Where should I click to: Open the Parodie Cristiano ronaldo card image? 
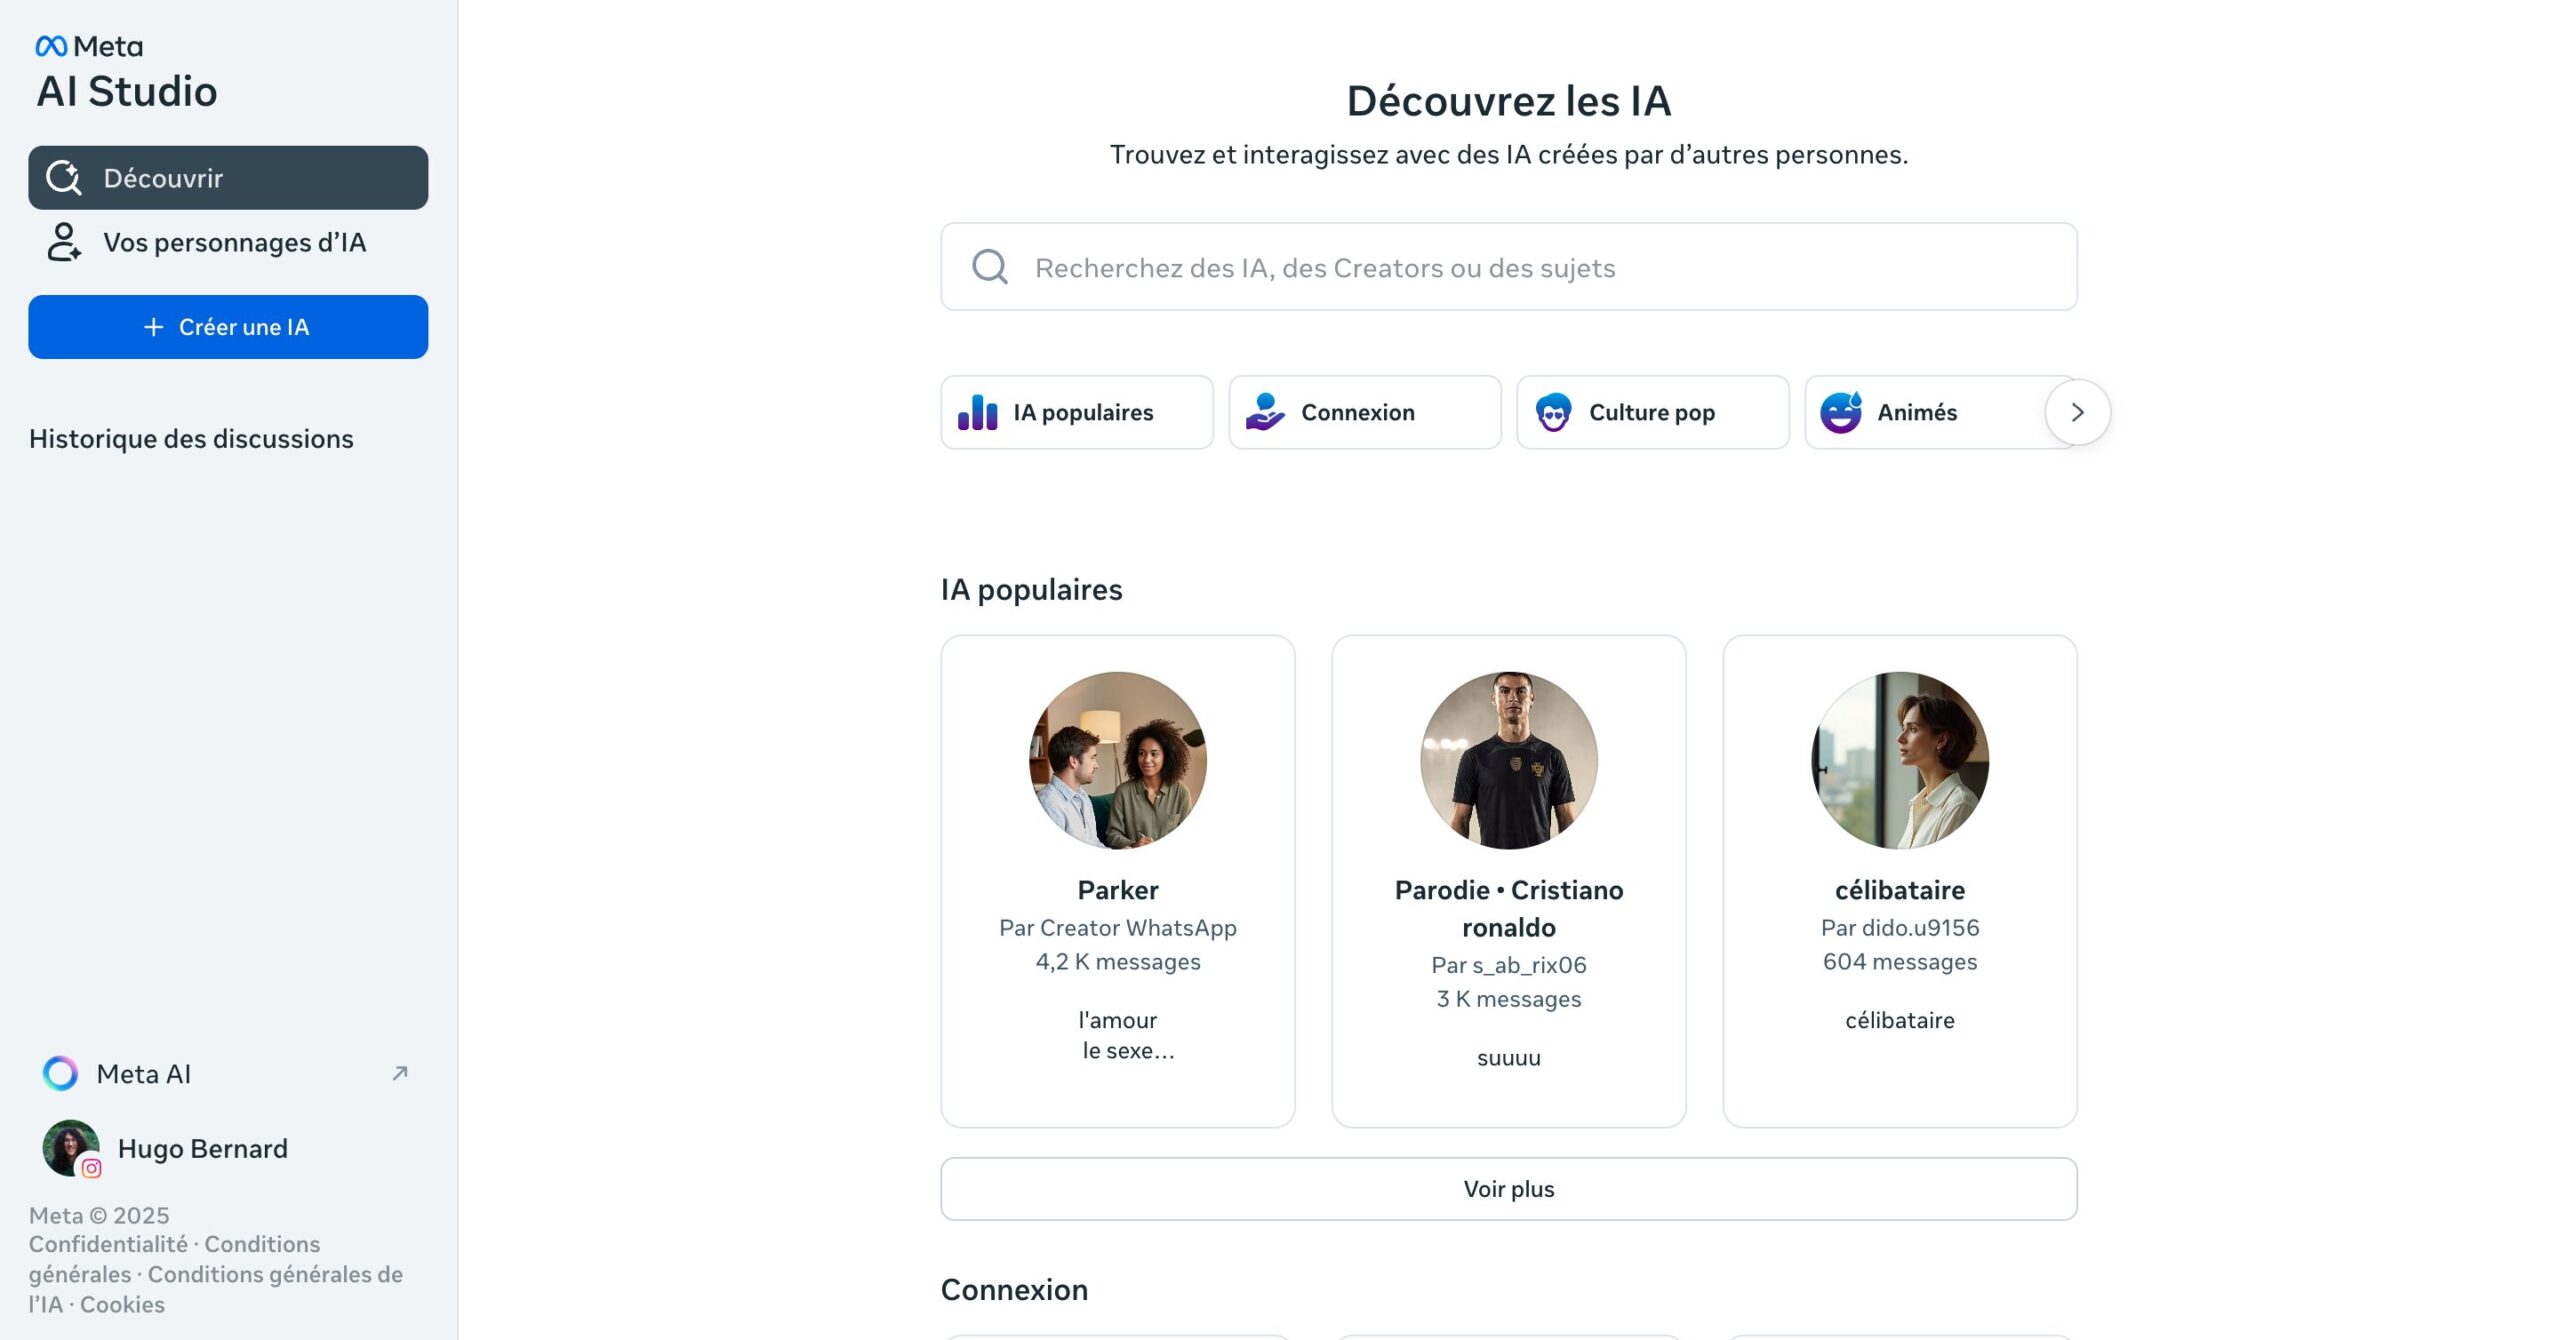(1508, 760)
